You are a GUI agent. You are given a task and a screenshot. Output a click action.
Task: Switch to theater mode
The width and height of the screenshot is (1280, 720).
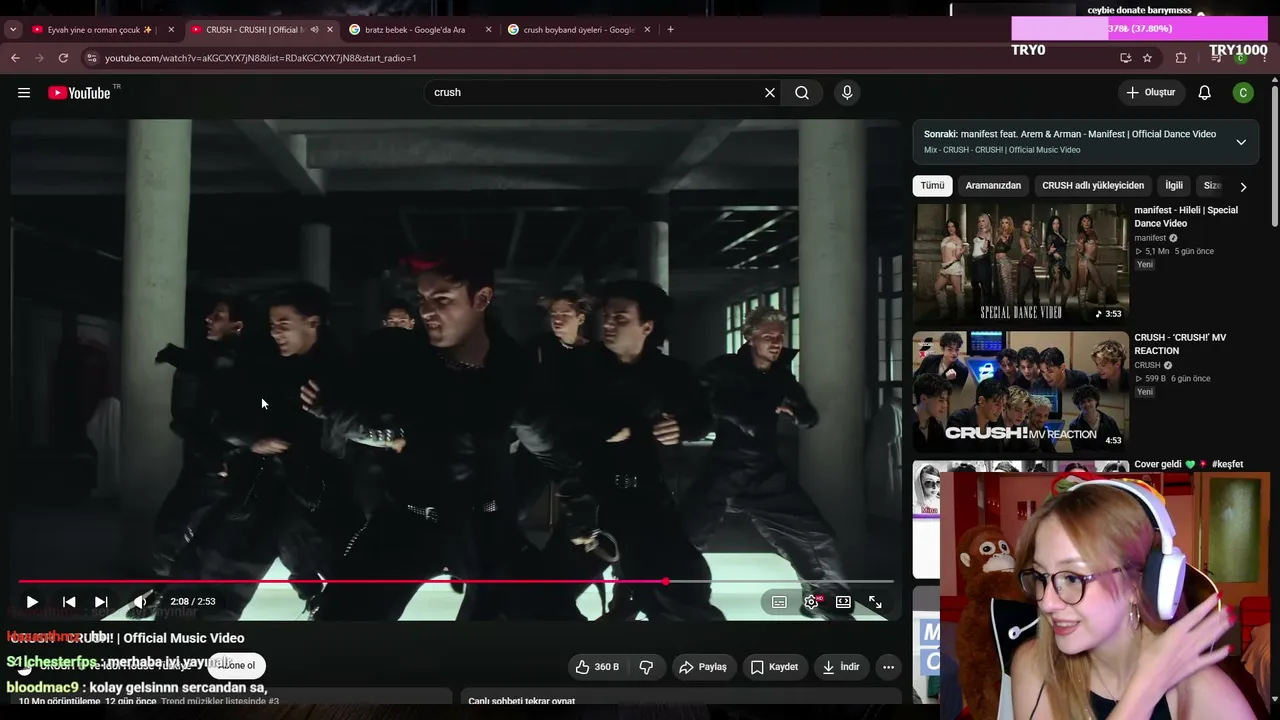[x=843, y=602]
